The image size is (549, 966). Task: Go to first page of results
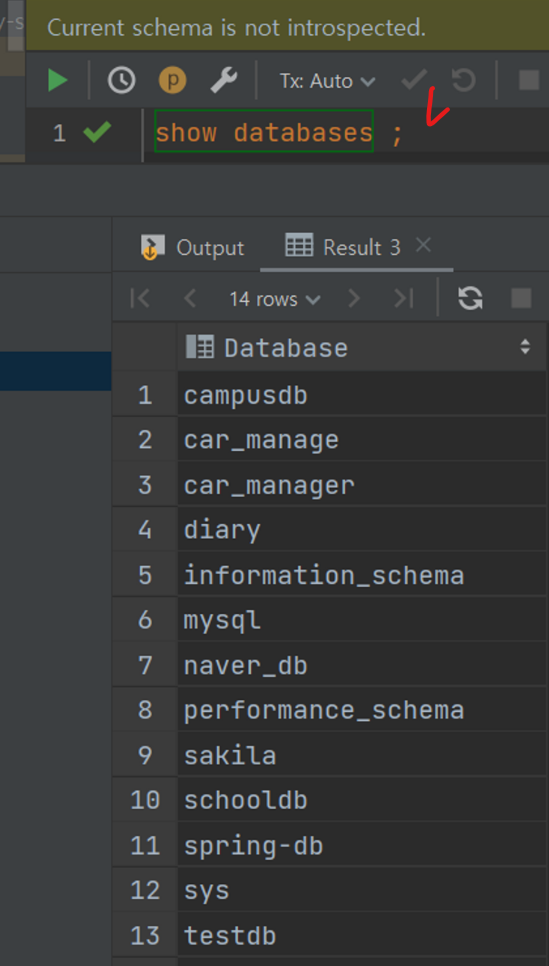pos(140,299)
